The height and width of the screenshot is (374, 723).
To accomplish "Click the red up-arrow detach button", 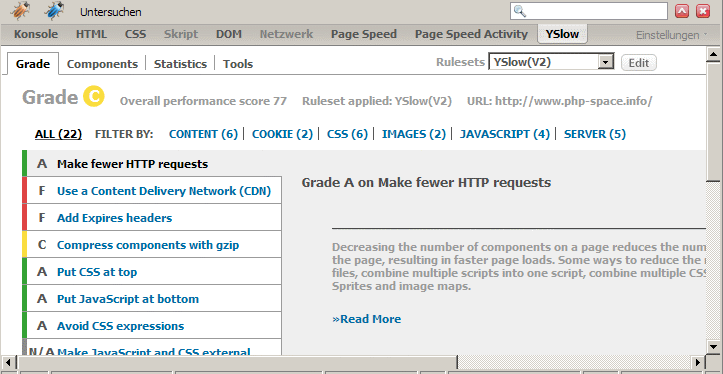I will [x=682, y=11].
